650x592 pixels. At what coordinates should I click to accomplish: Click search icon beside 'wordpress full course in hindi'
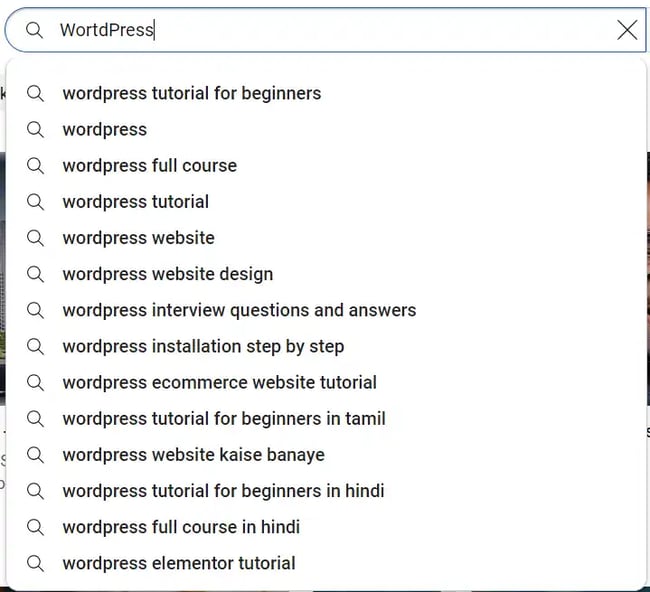pyautogui.click(x=35, y=527)
